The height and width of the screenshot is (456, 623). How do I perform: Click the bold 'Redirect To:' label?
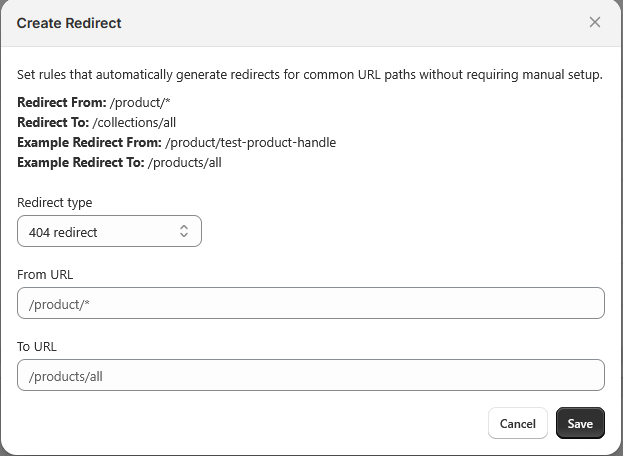[x=52, y=122]
